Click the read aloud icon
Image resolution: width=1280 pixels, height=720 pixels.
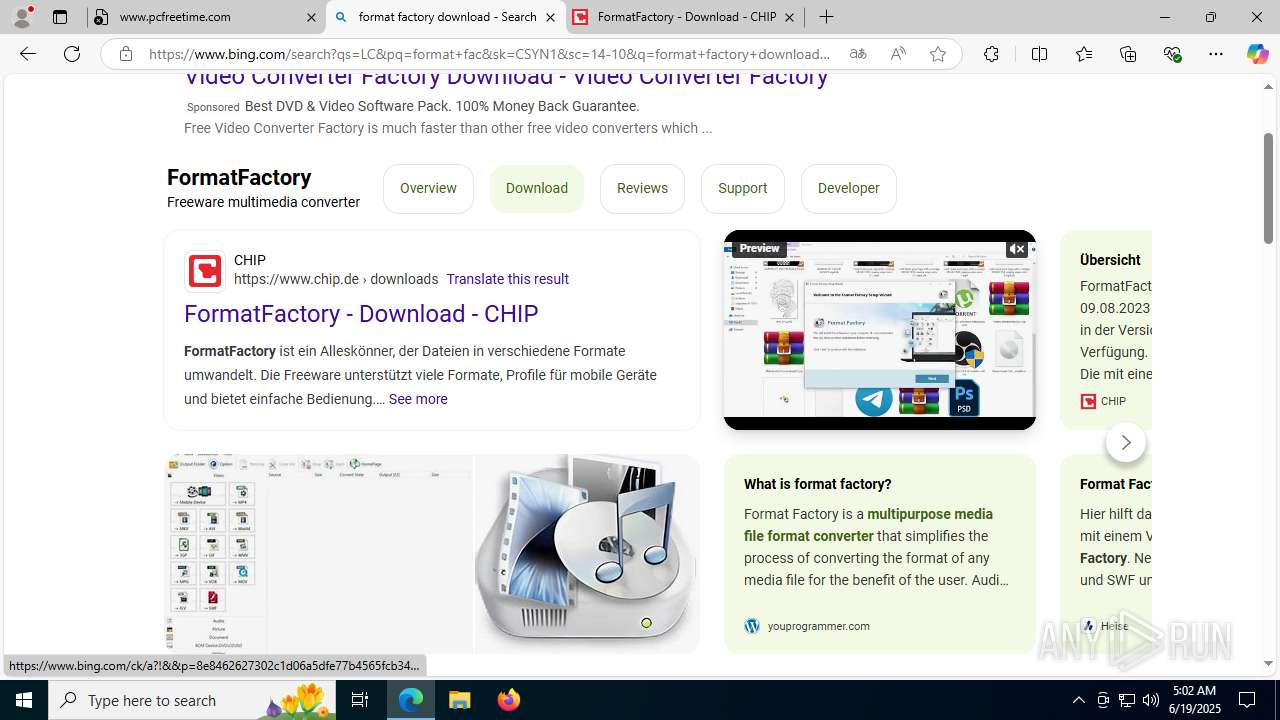click(x=898, y=54)
